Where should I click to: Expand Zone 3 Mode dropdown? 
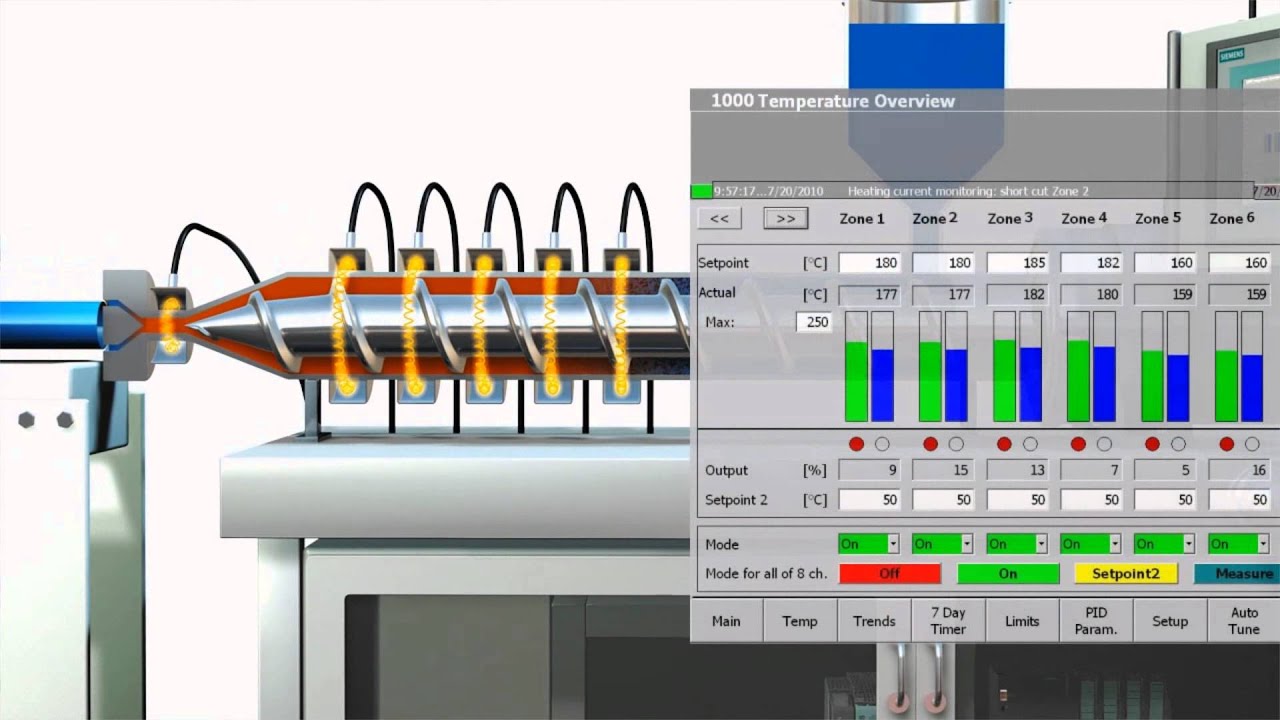coord(1041,544)
